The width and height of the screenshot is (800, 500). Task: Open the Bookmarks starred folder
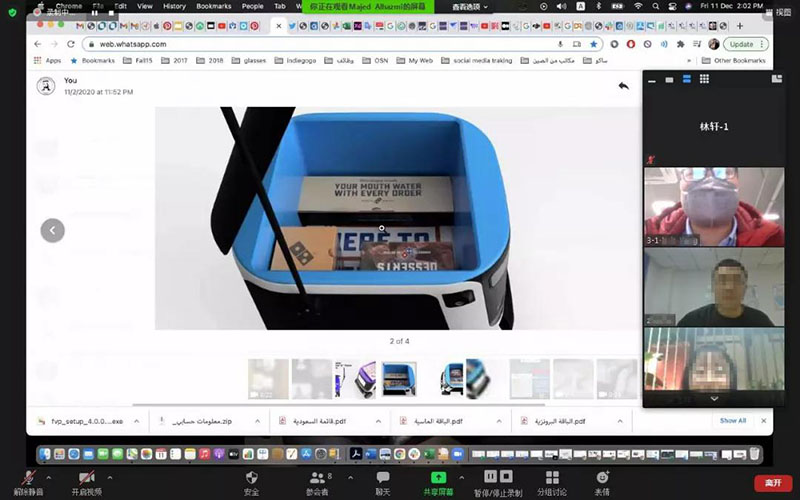tap(92, 60)
